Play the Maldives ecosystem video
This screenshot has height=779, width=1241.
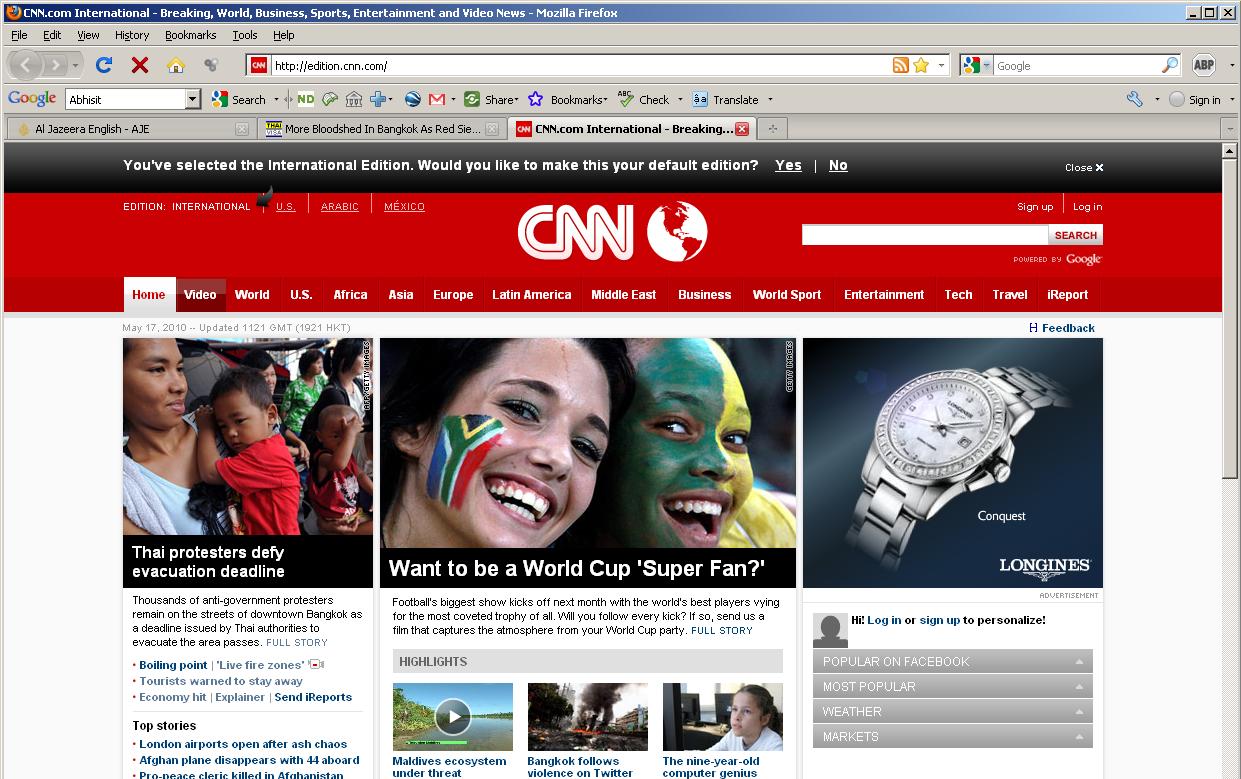[453, 716]
